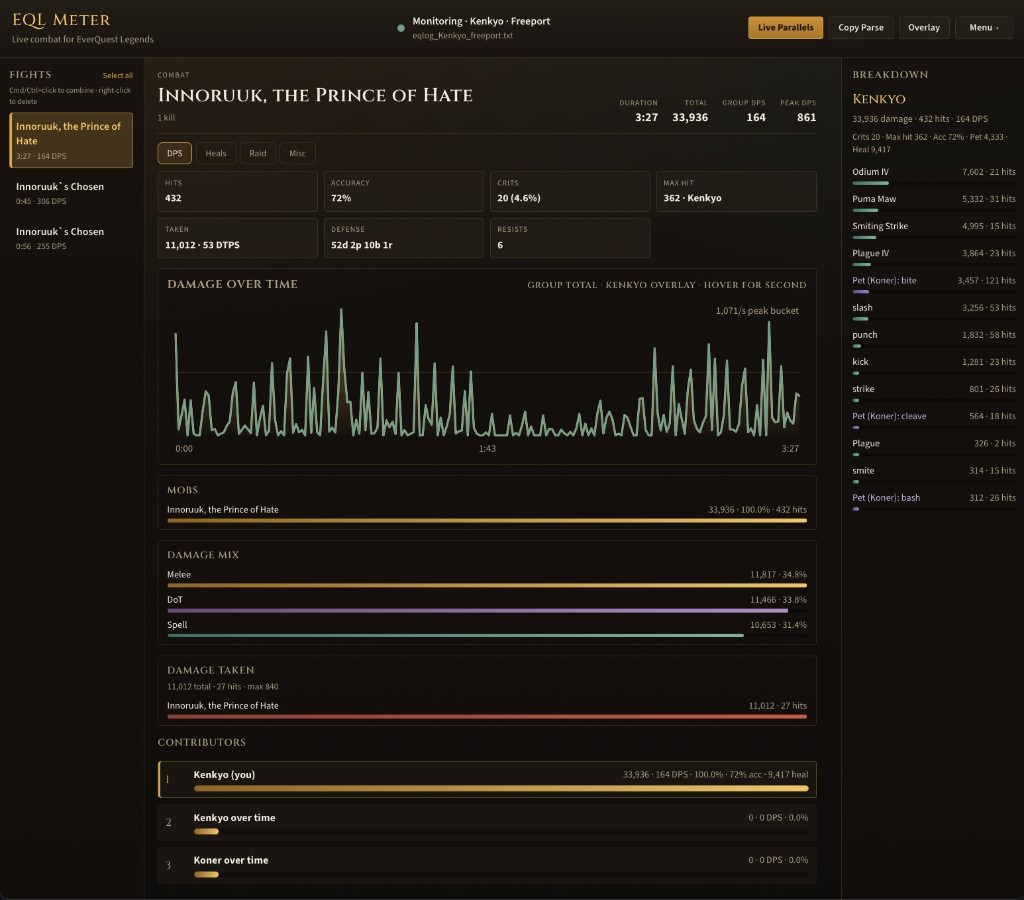The width and height of the screenshot is (1024, 900).
Task: Click strike entry in breakdown
Action: [933, 393]
